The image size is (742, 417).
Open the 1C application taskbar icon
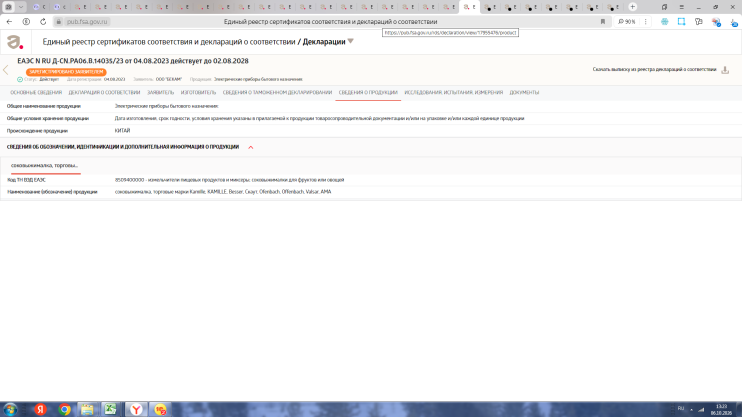[160, 409]
